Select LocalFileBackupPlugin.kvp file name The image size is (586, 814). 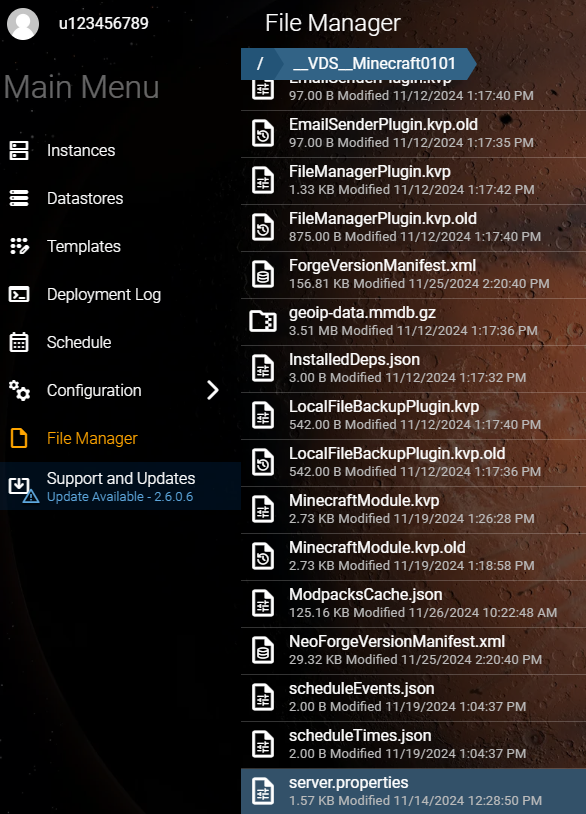384,406
